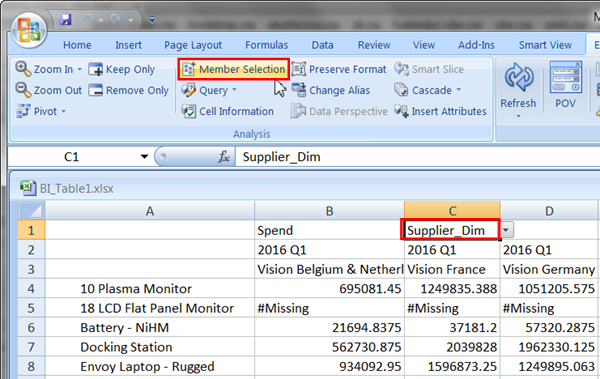The height and width of the screenshot is (379, 600).
Task: Switch to the Insert ribbon tab
Action: tap(129, 45)
